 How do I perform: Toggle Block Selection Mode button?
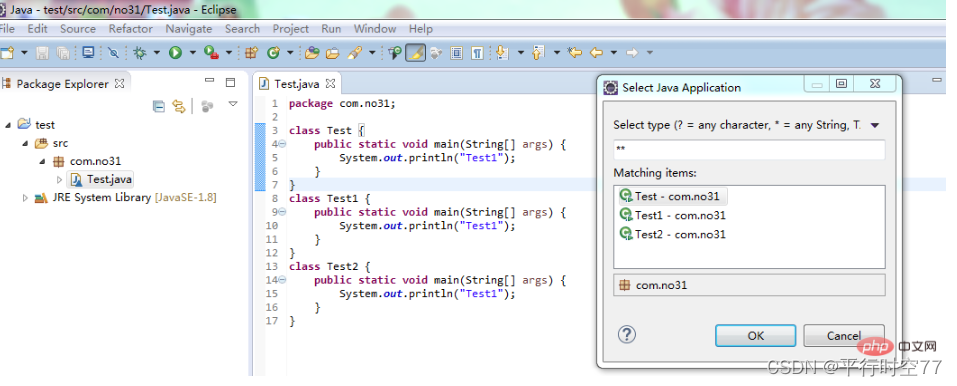457,53
